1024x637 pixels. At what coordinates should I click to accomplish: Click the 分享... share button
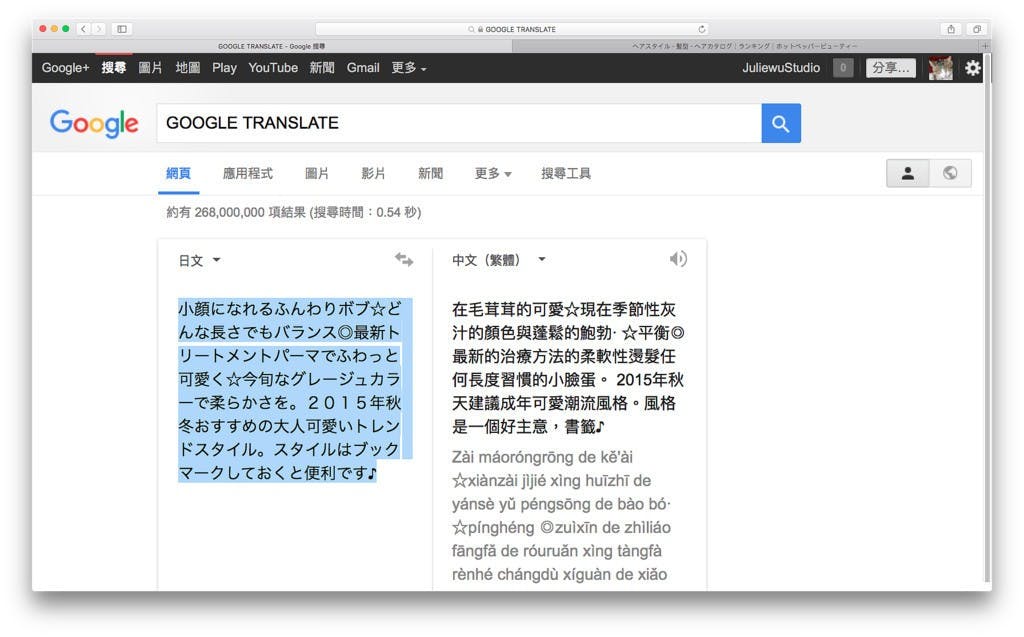(x=891, y=68)
